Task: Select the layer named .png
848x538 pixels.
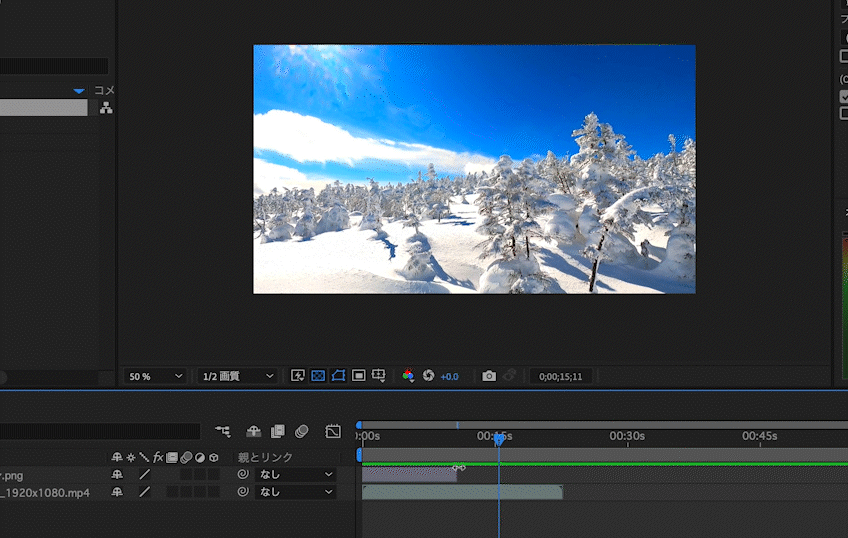Action: [12, 476]
